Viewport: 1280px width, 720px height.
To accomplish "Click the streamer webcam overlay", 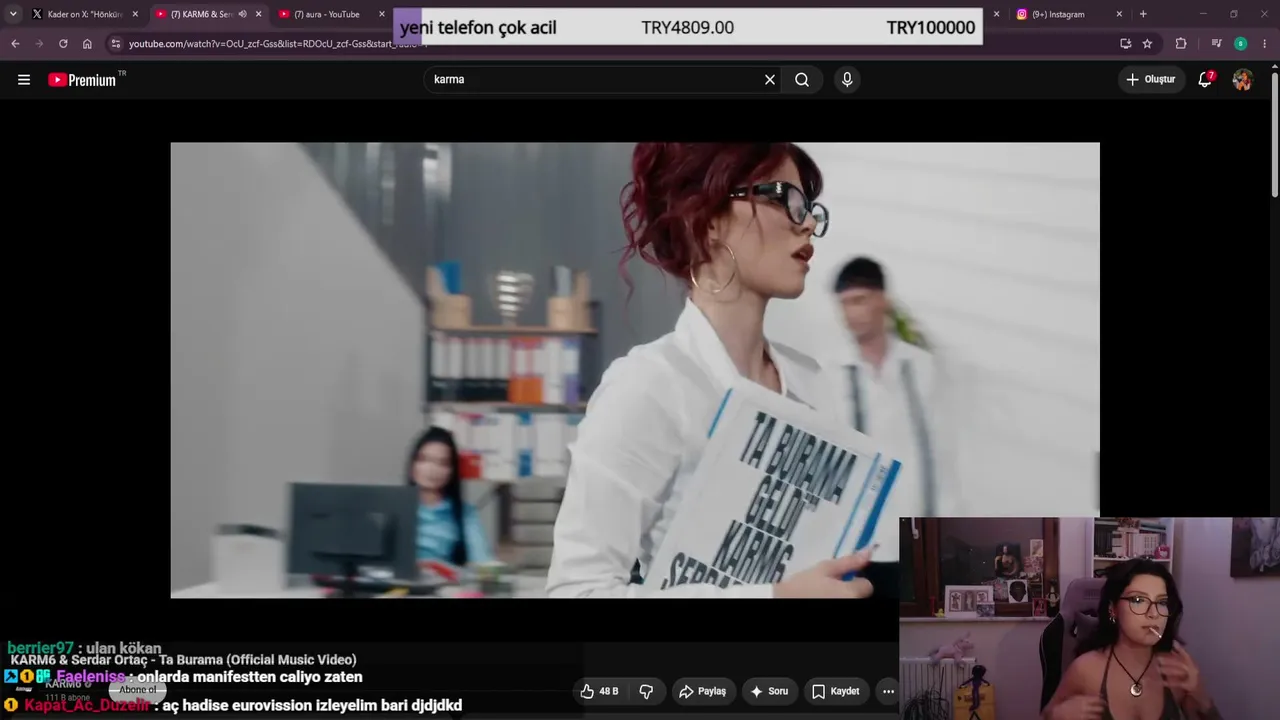I will [1089, 618].
